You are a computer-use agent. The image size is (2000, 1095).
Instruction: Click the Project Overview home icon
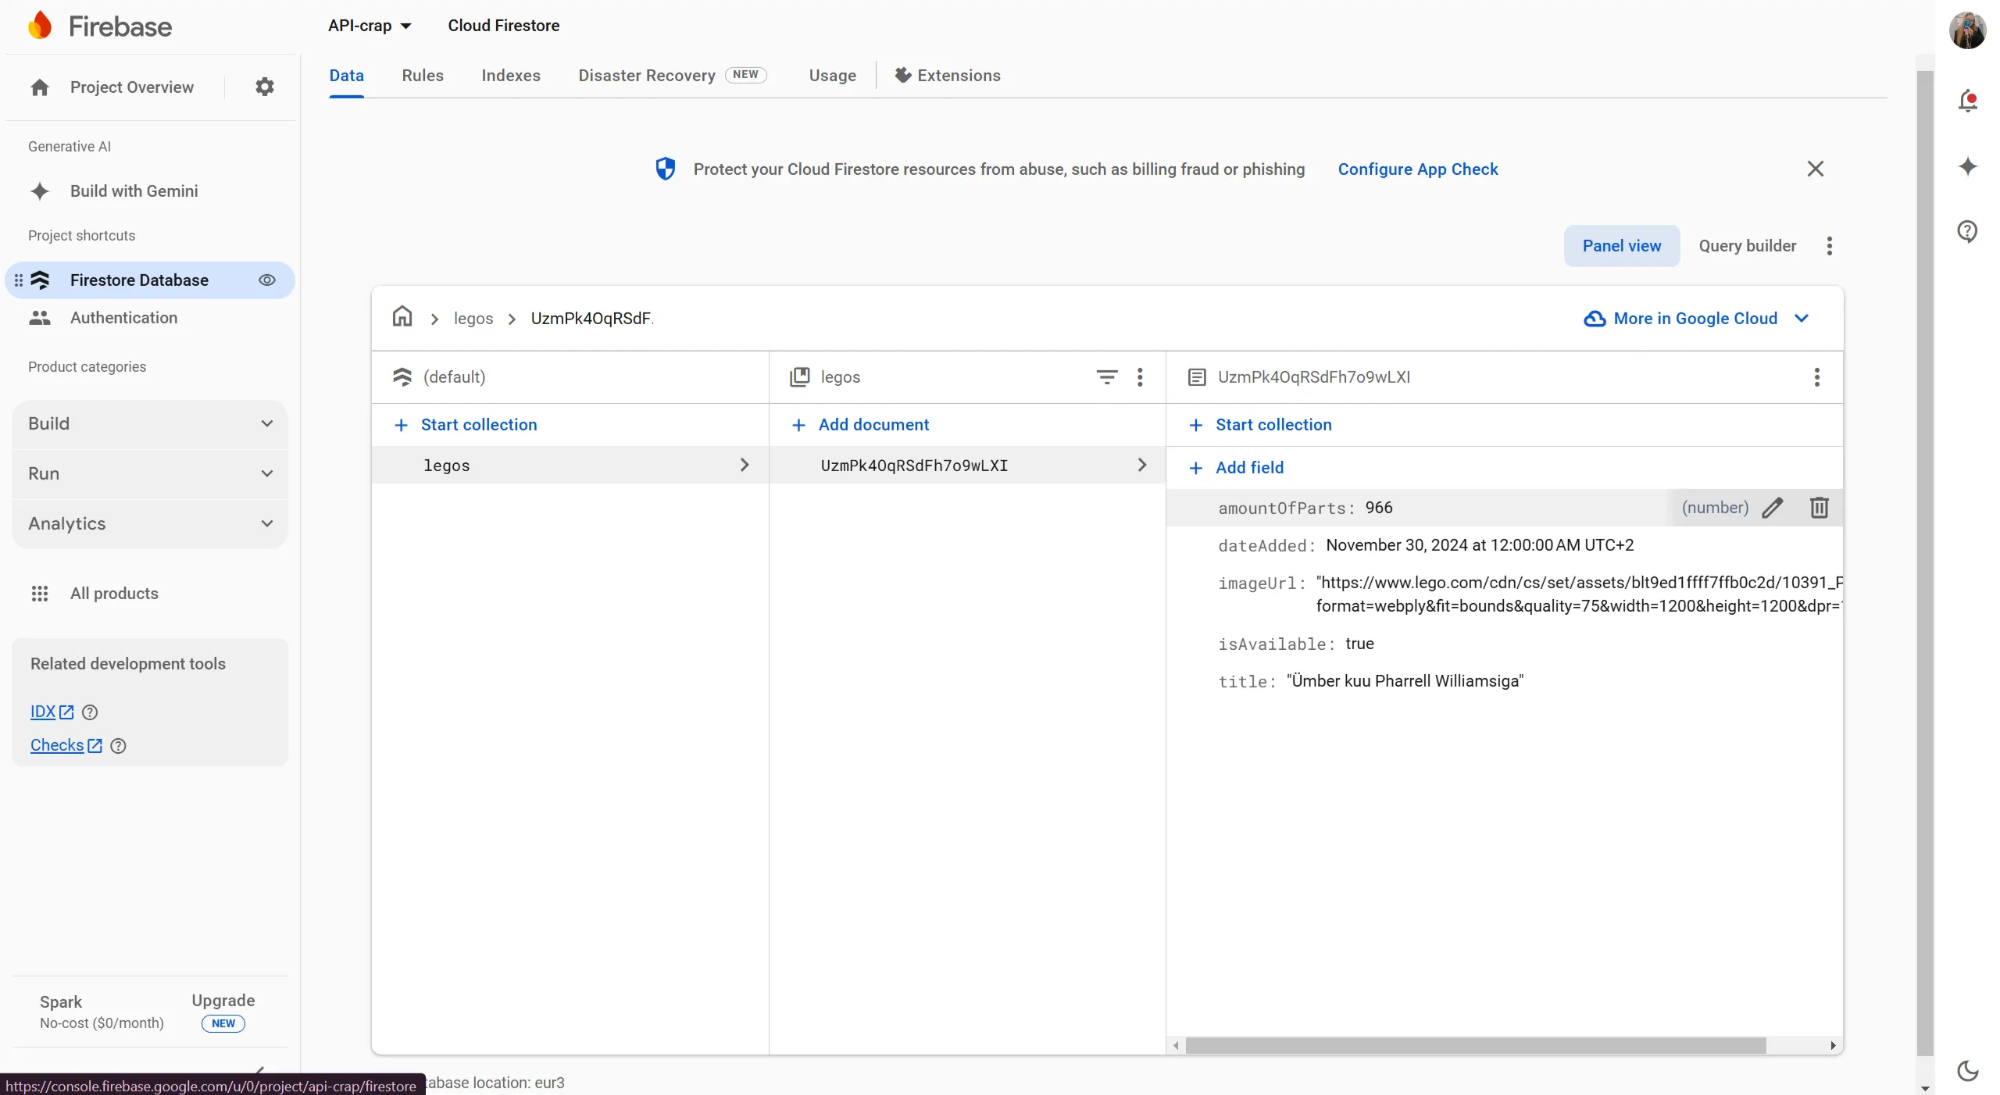(x=40, y=87)
